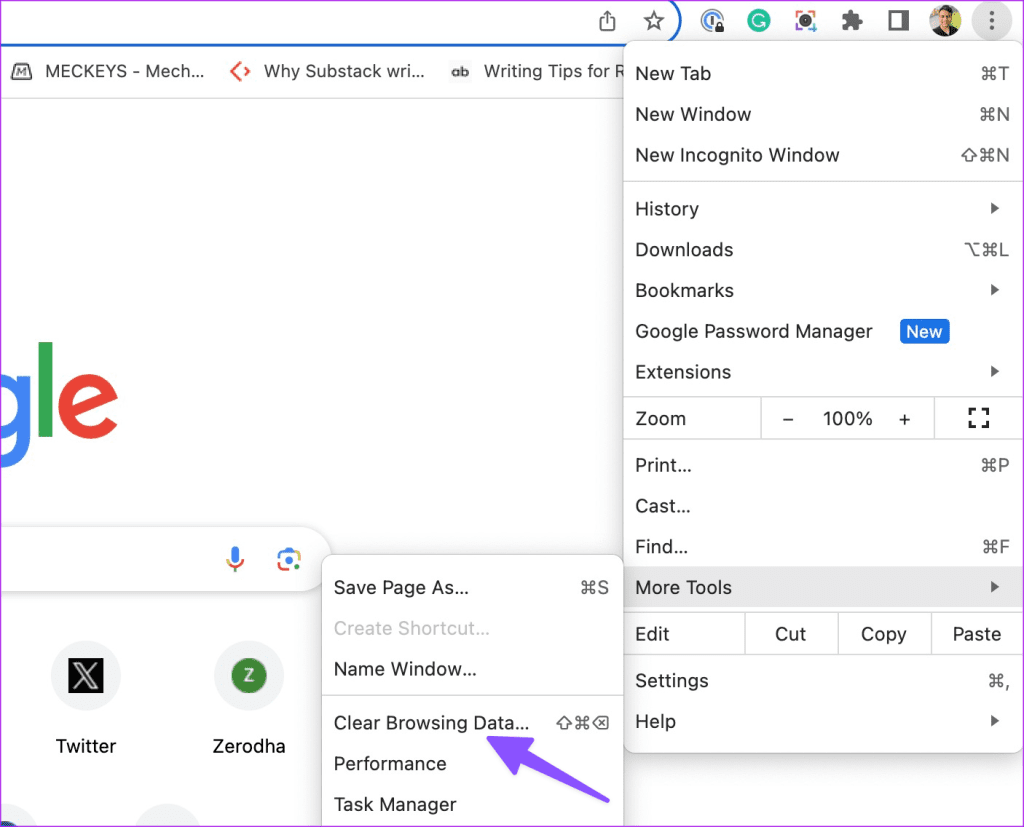Enter full screen using the zoom row icon
This screenshot has width=1024, height=827.
point(978,418)
